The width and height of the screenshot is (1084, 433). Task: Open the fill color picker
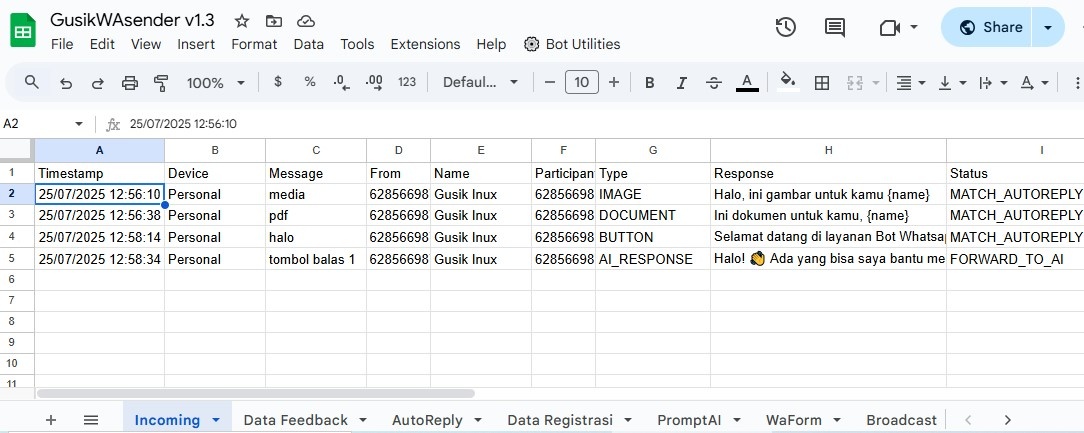[788, 82]
